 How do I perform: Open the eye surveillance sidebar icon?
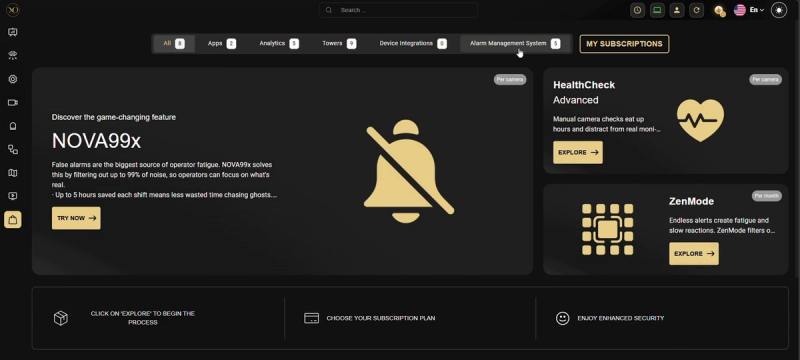coord(13,56)
